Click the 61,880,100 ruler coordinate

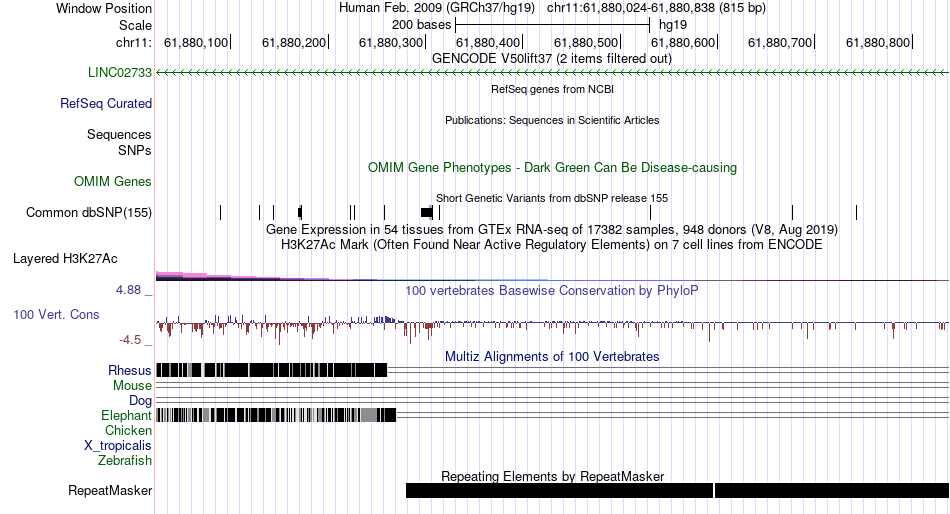point(196,42)
